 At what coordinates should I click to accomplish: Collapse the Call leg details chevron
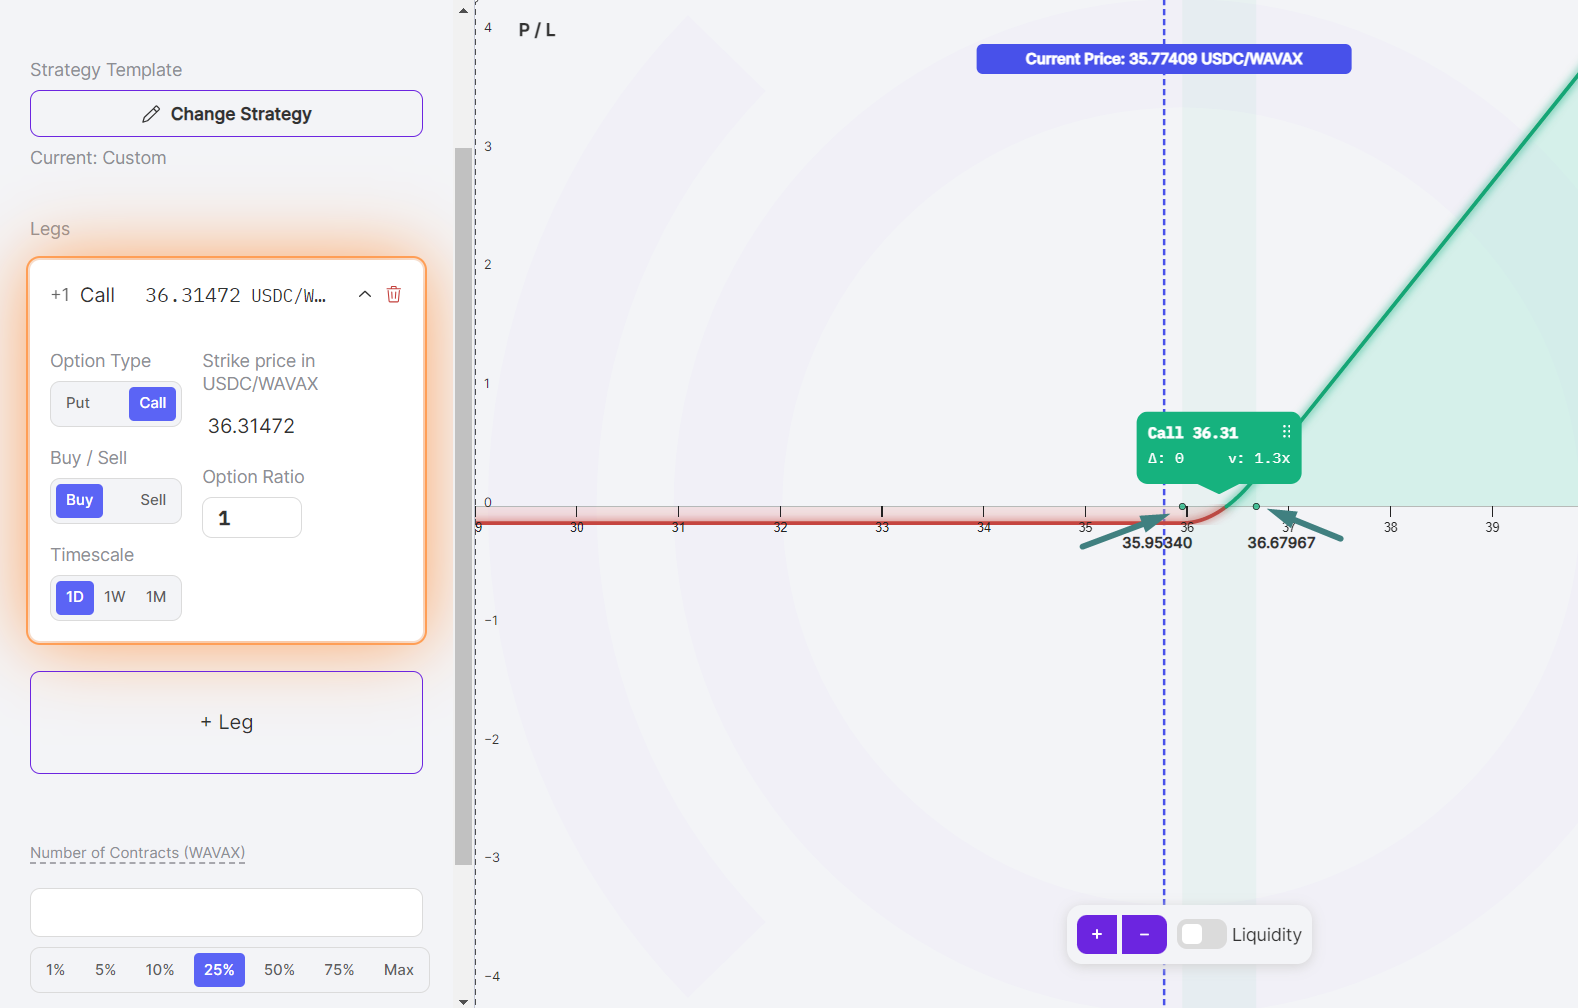point(365,294)
